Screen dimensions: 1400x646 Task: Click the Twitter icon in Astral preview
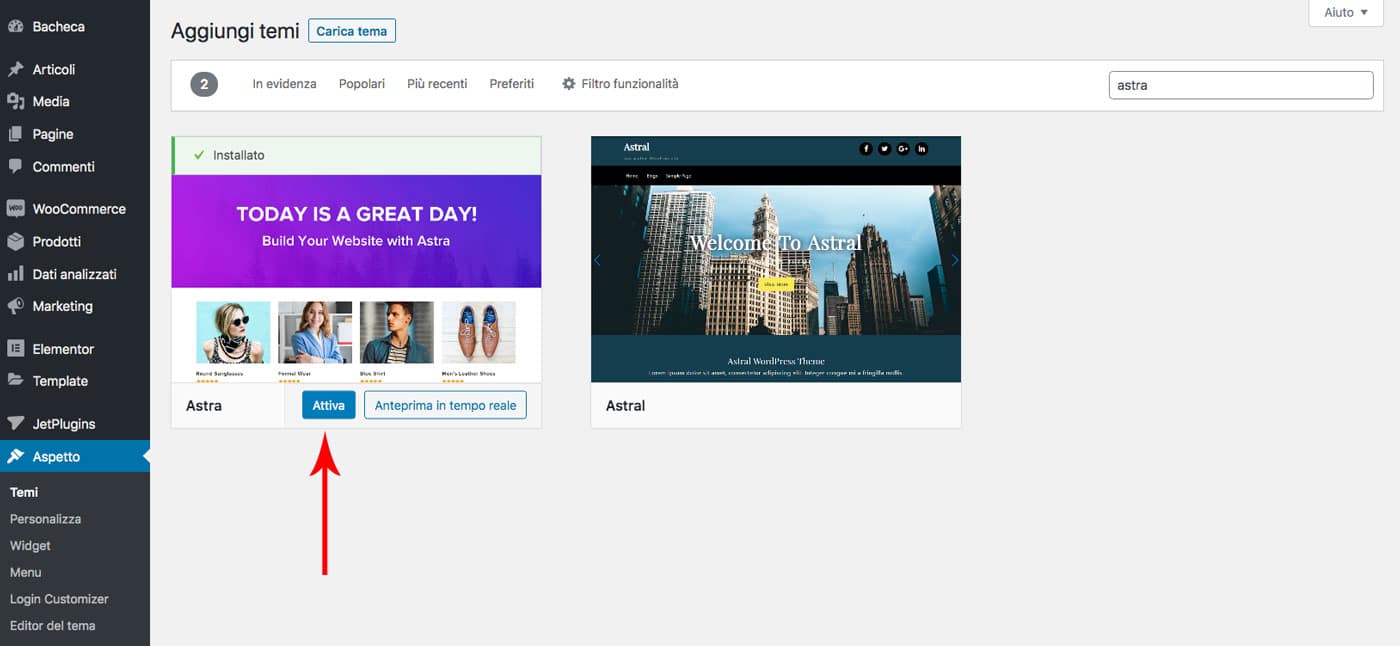pos(885,149)
